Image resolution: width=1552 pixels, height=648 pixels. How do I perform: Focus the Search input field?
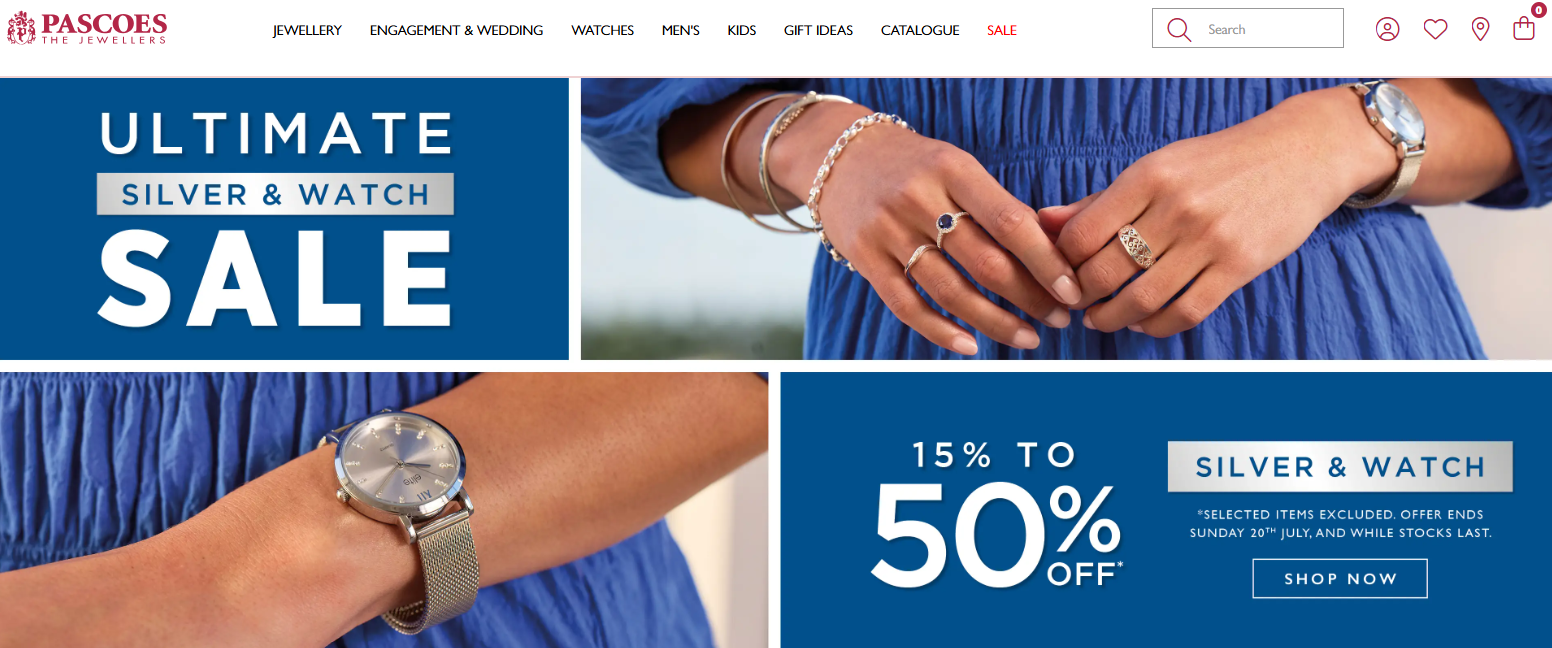click(x=1268, y=29)
